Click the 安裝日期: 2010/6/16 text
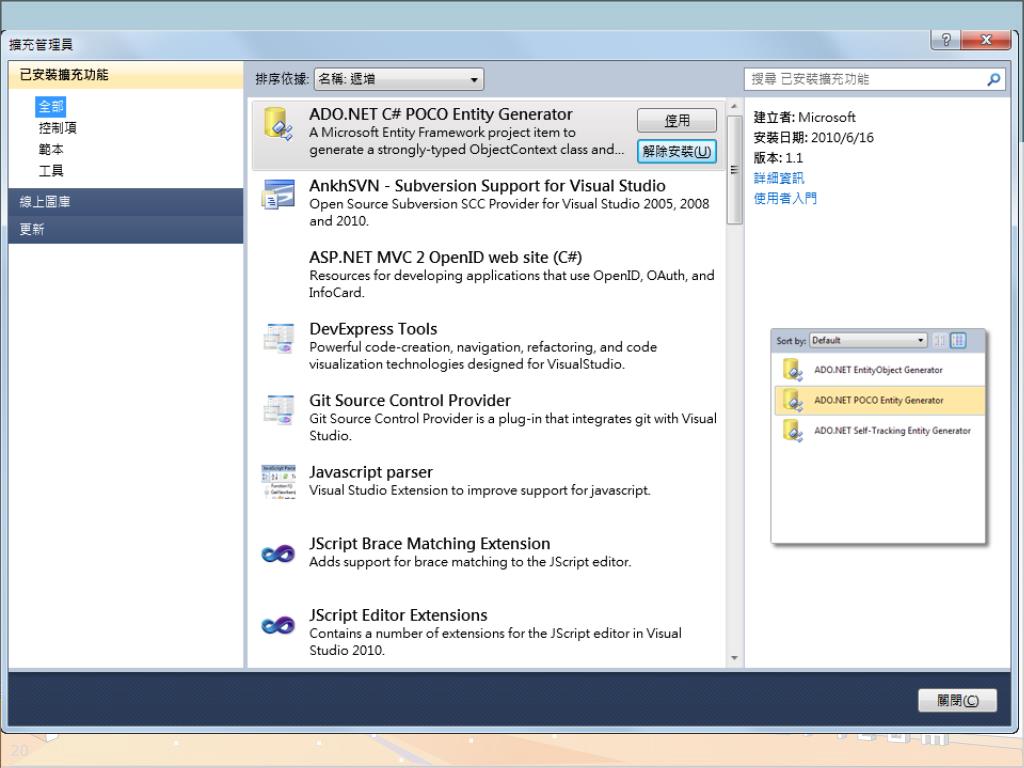Viewport: 1024px width, 768px height. point(814,138)
